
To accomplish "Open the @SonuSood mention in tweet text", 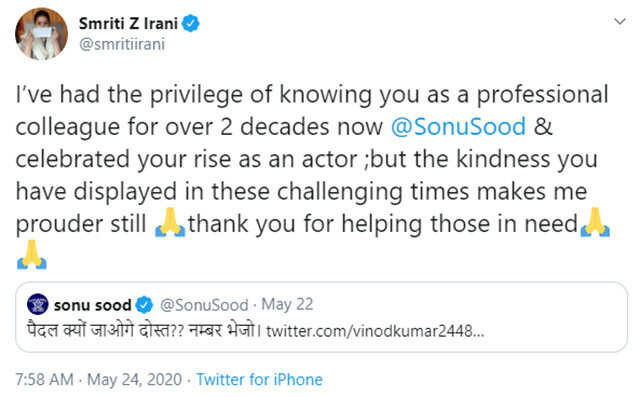I will pos(458,126).
